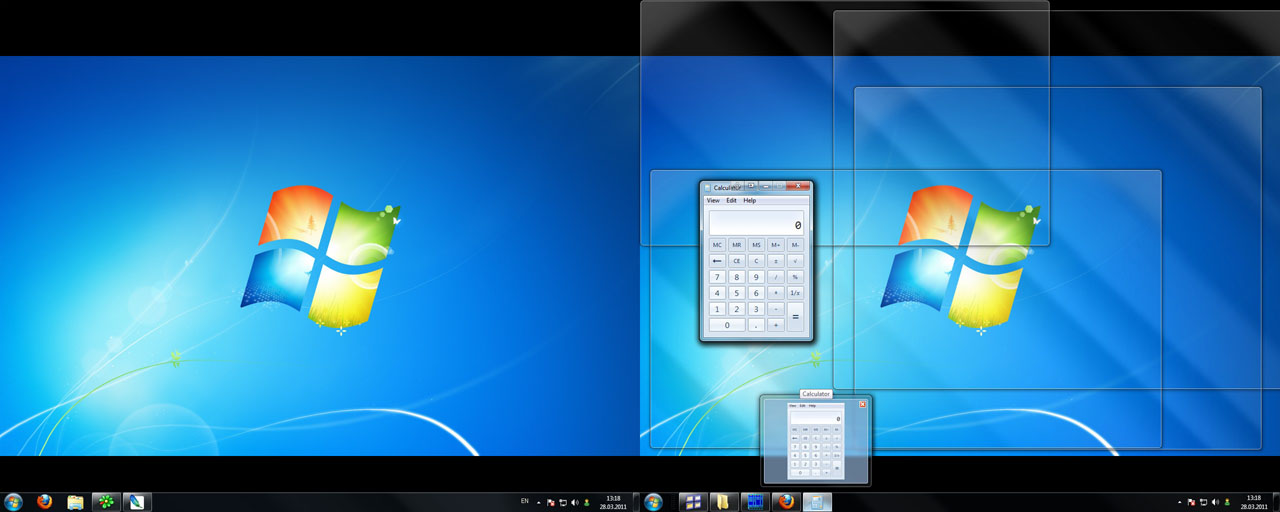Click the multiply key in Calculator

(776, 293)
